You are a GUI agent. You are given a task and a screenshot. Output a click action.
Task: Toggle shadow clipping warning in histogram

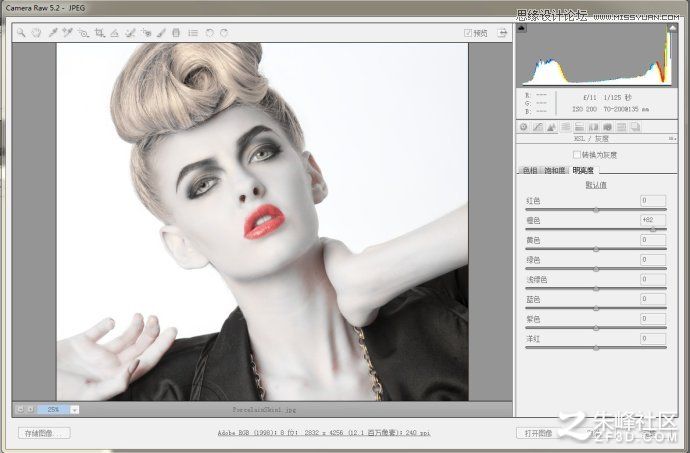521,28
